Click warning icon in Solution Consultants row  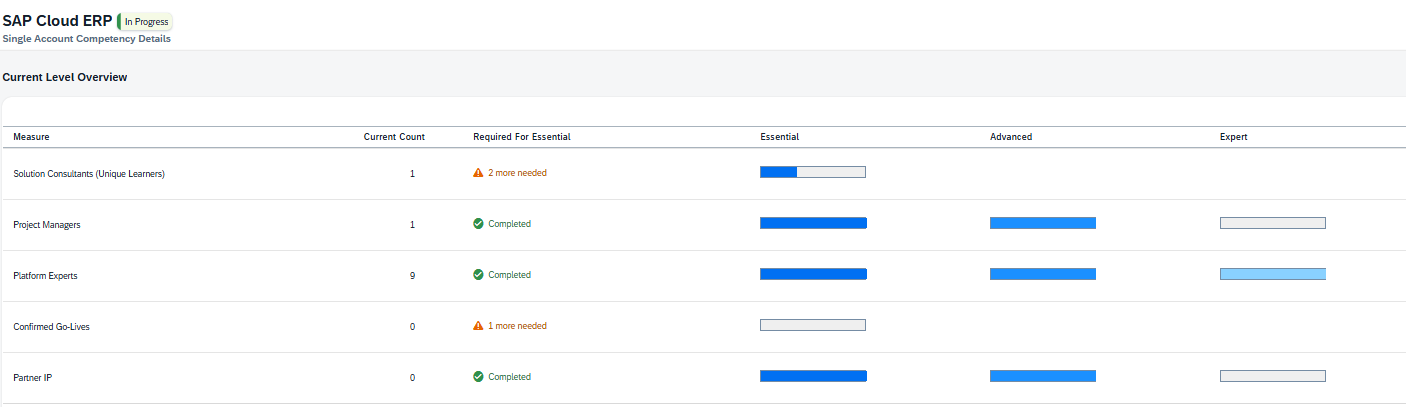[x=478, y=173]
